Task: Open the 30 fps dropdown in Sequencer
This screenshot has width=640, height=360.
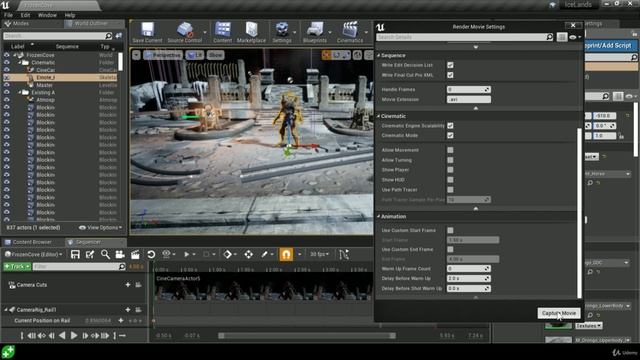Action: pos(319,254)
